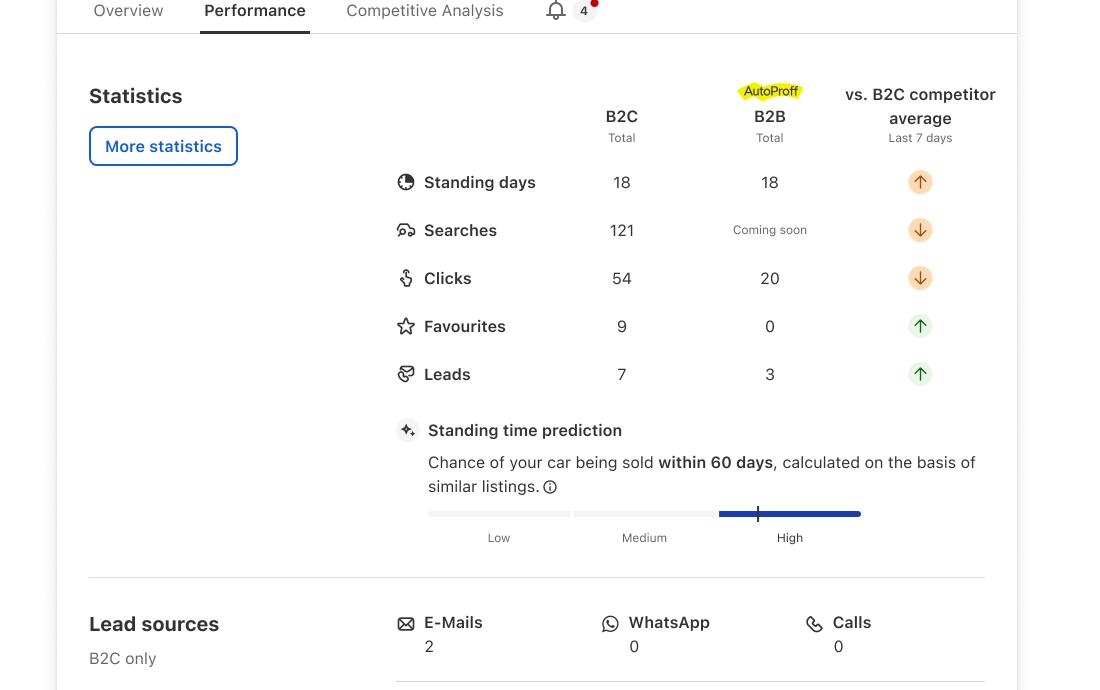Select the Performance tab
1100x690 pixels.
point(255,11)
